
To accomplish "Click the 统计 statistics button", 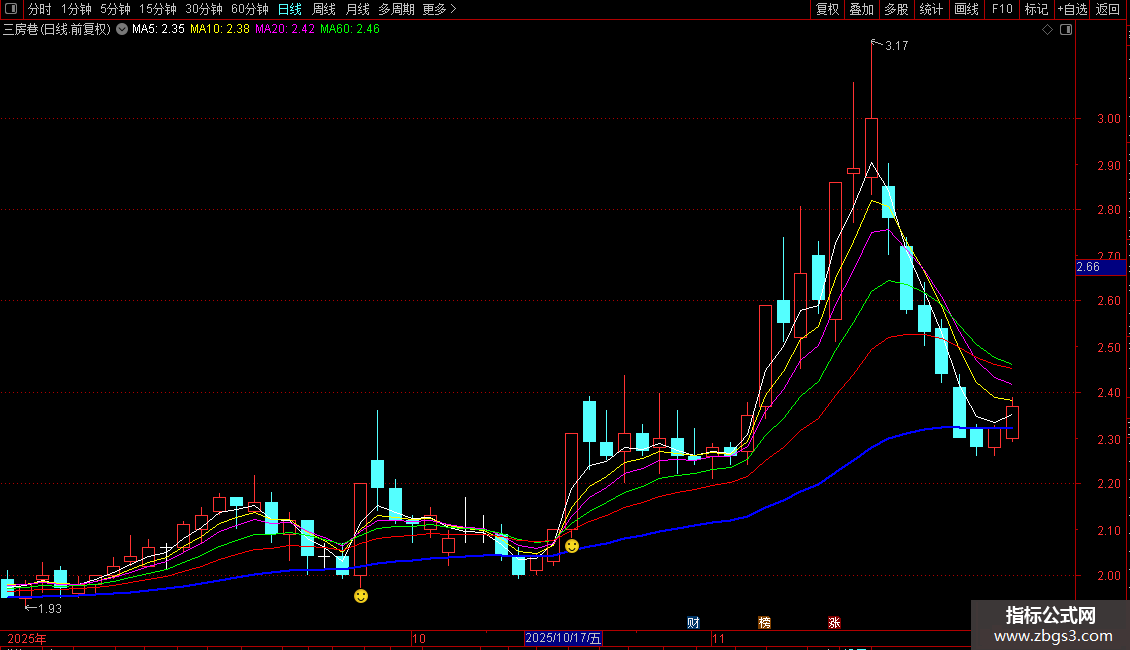I will 931,9.
